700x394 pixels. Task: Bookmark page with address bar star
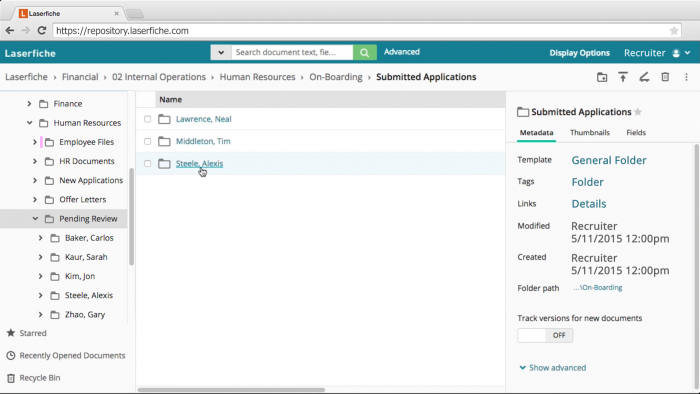pos(674,31)
